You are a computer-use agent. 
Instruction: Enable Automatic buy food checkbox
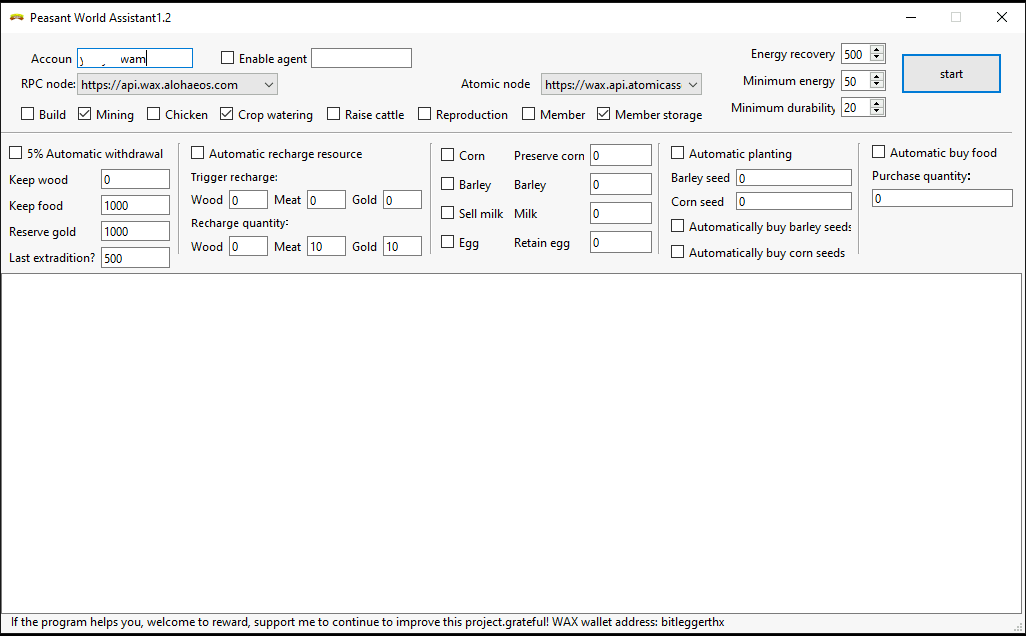click(x=879, y=152)
